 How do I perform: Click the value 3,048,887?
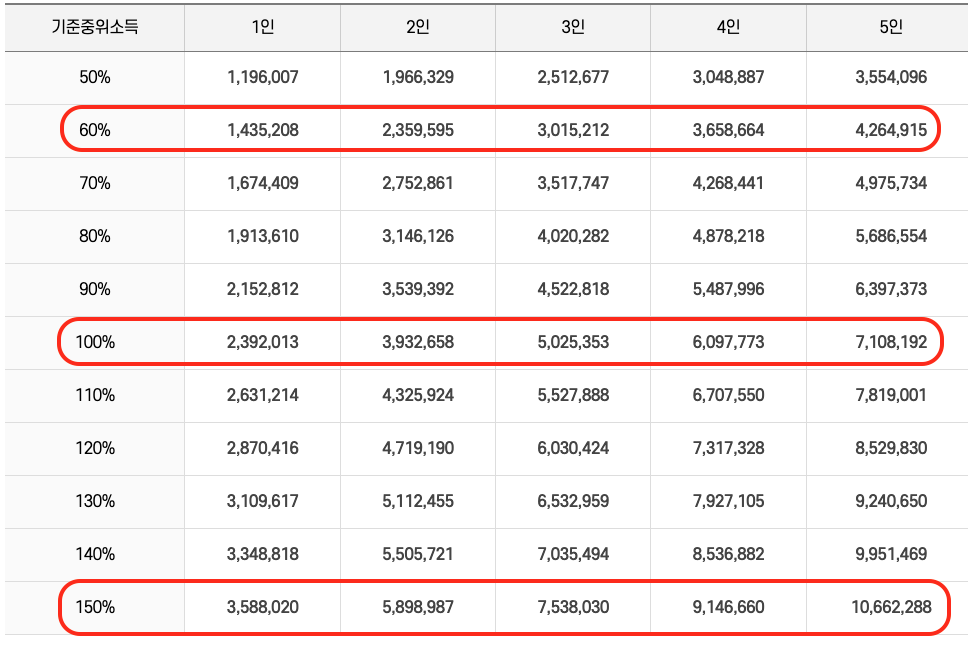tap(728, 77)
